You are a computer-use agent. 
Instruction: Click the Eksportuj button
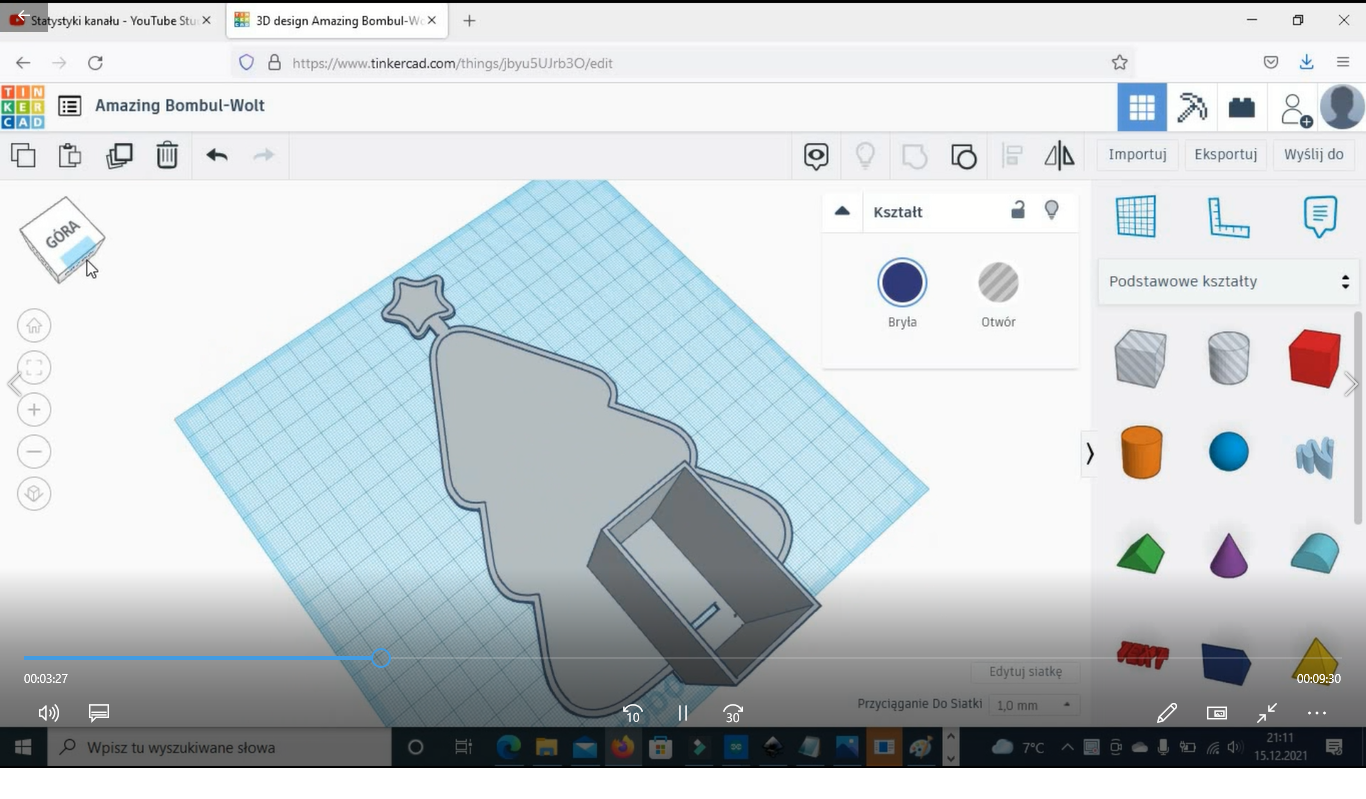tap(1225, 154)
